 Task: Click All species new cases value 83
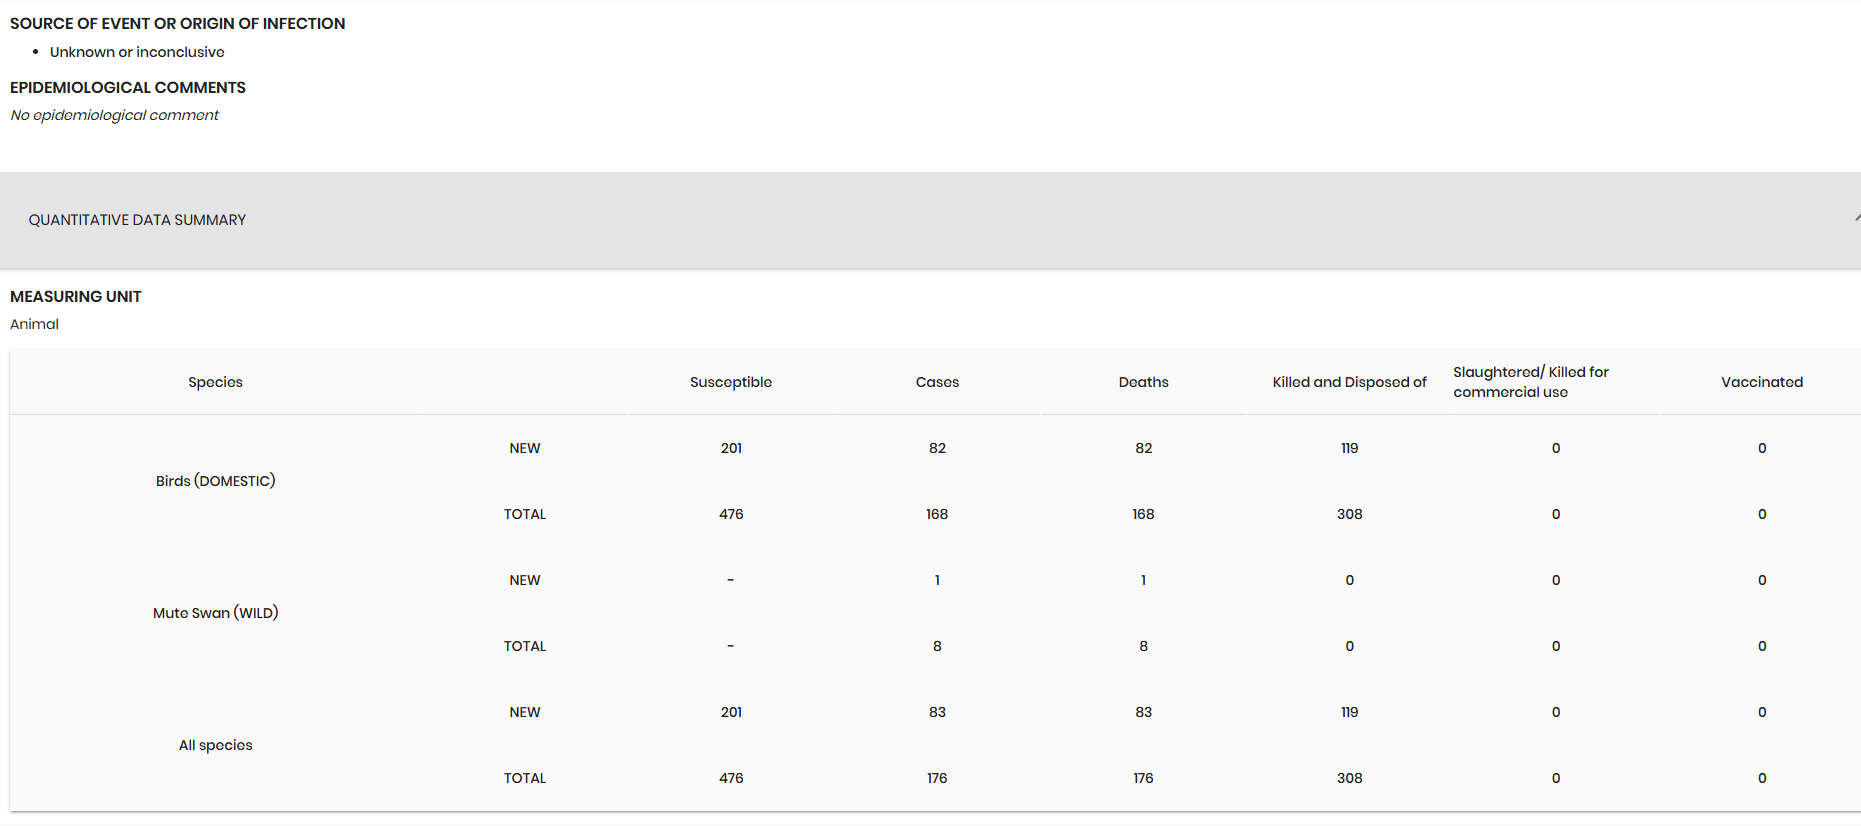pos(937,712)
